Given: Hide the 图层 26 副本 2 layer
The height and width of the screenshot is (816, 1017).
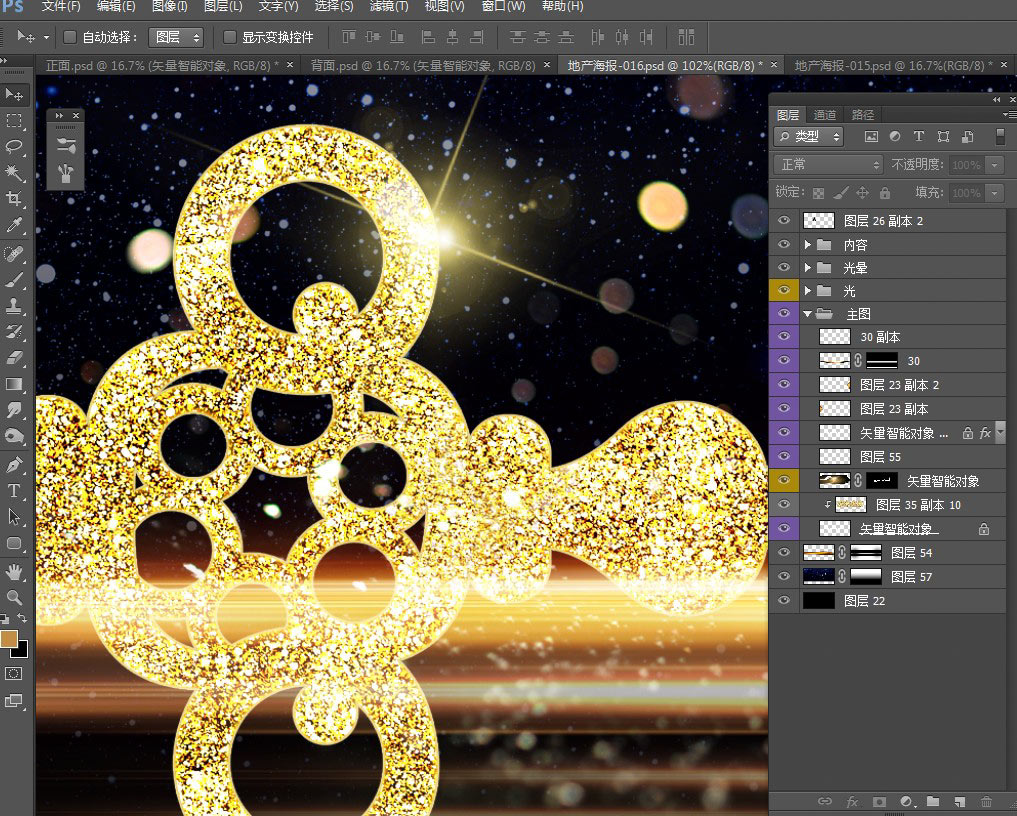Looking at the screenshot, I should point(784,221).
